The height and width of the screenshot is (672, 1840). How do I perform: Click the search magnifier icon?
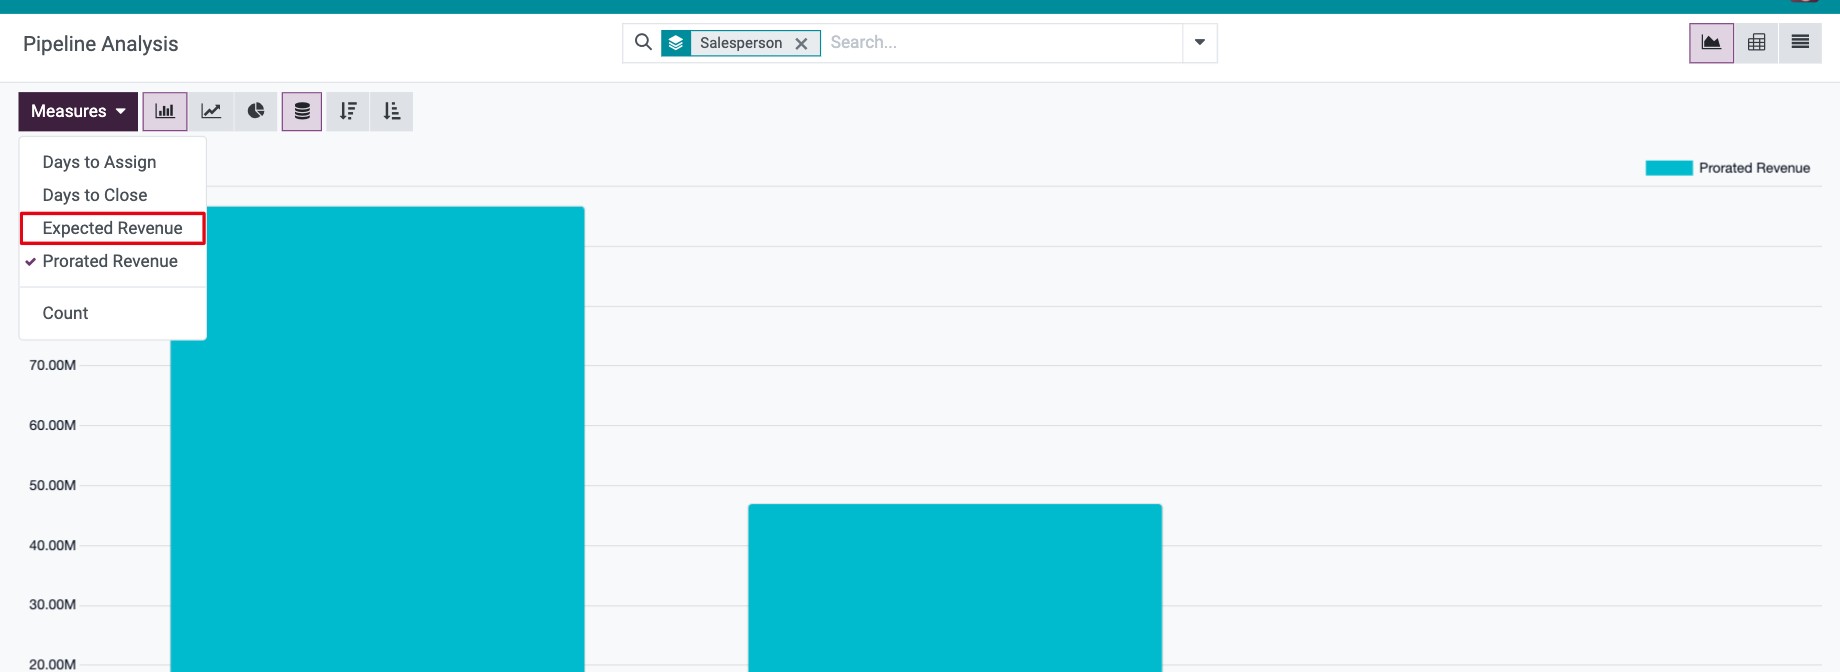[x=643, y=42]
